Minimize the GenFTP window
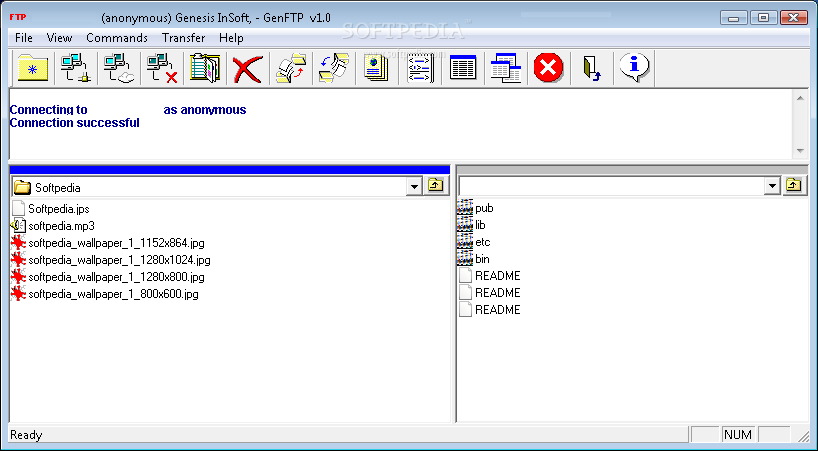 [733, 18]
